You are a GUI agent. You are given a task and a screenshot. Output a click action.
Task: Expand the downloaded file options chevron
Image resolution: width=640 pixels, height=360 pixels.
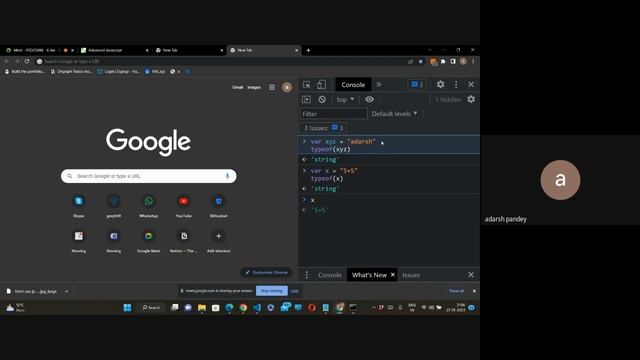coord(67,291)
